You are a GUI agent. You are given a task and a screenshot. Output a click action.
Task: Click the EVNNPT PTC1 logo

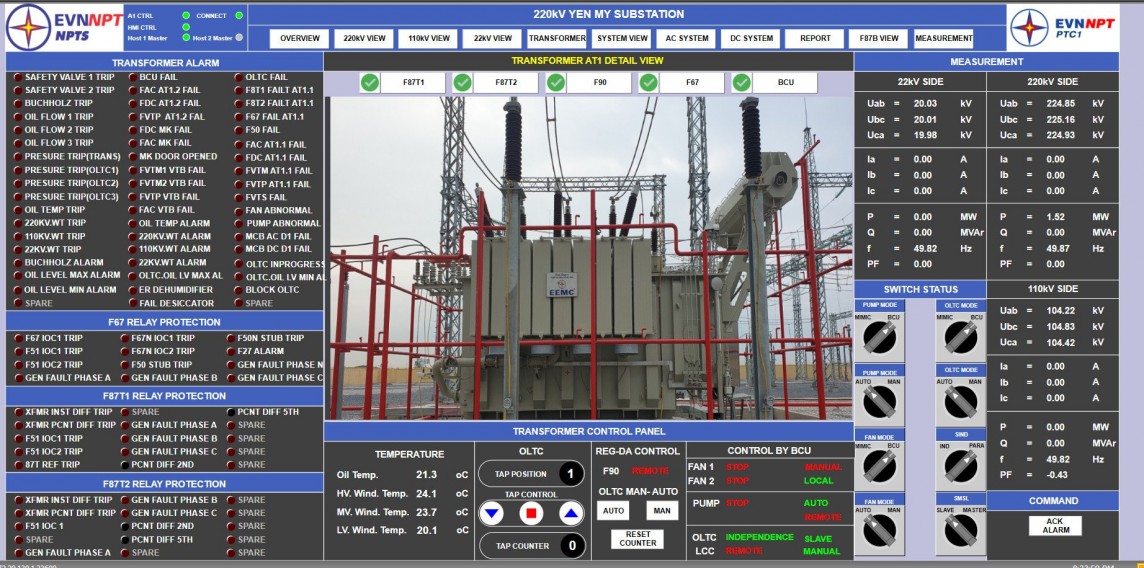tap(1062, 27)
